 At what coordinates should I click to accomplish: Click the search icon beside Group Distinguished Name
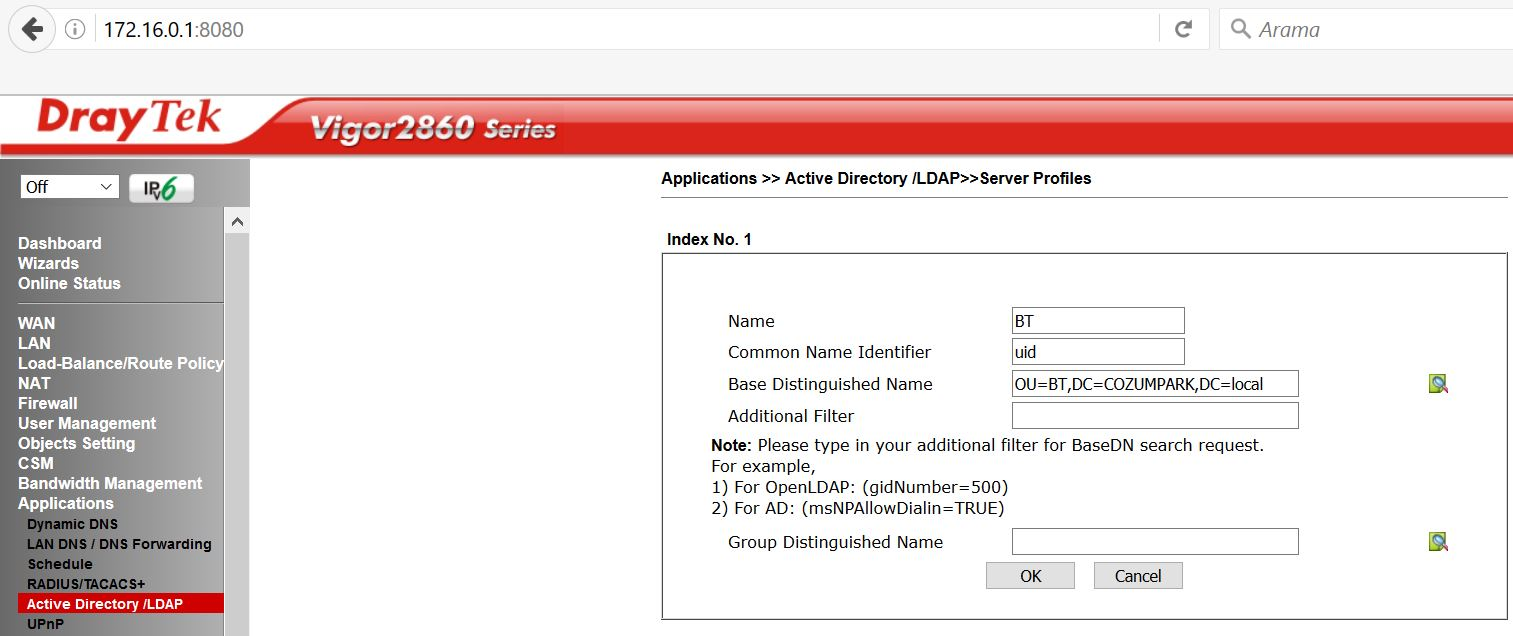(1438, 542)
